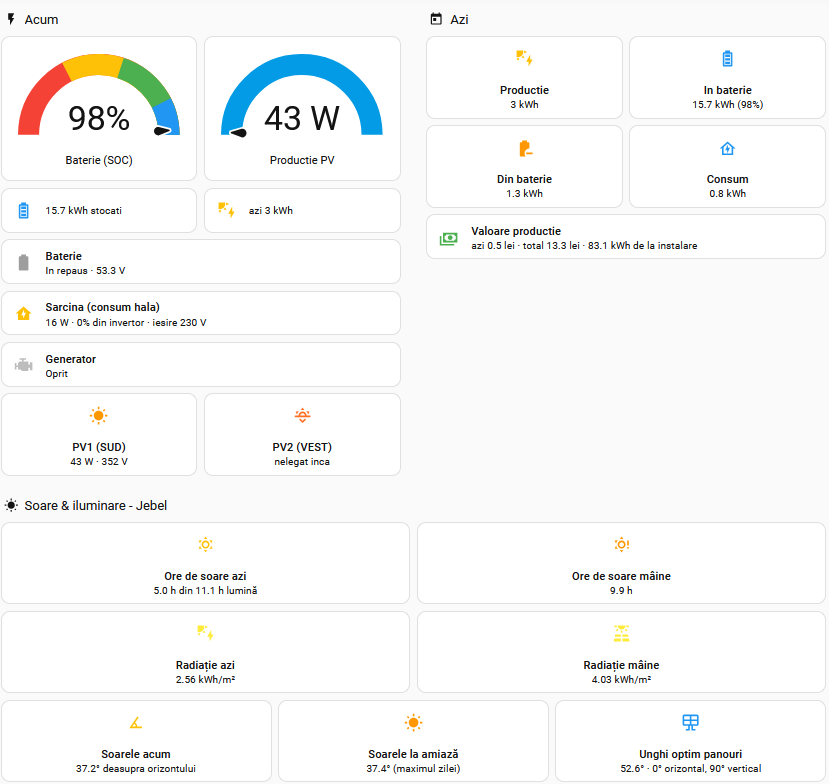Click the sun icon beside Soare & iluminare
829x784 pixels.
click(11, 505)
